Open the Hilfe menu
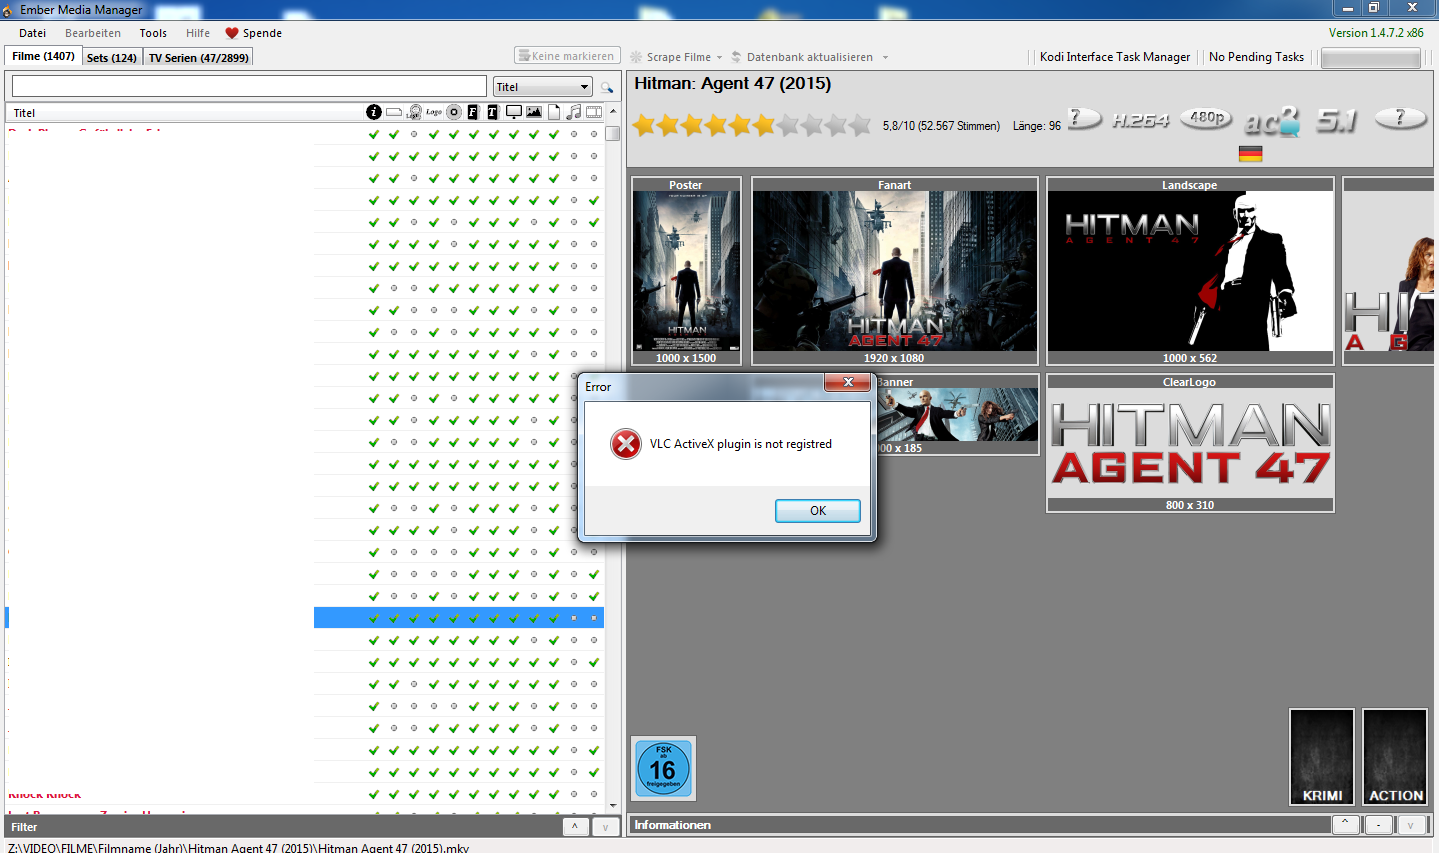Viewport: 1439px width, 853px height. tap(198, 33)
